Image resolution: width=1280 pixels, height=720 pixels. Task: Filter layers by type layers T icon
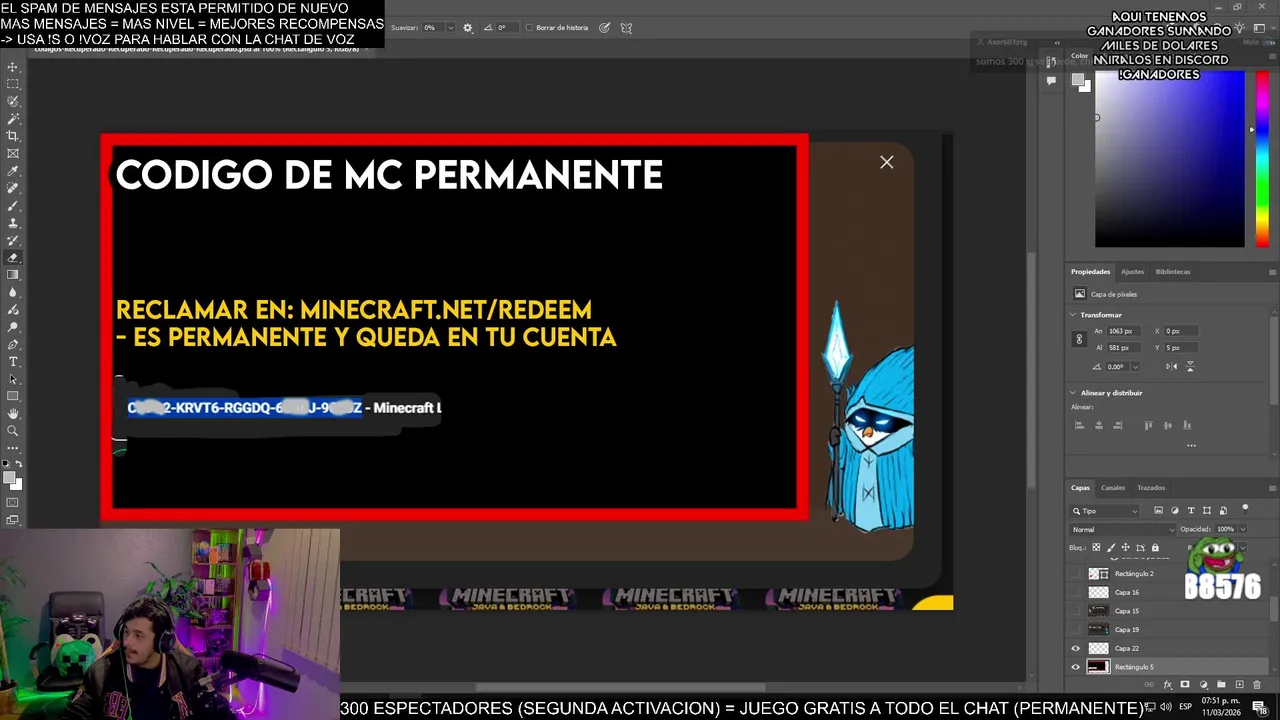[1191, 510]
